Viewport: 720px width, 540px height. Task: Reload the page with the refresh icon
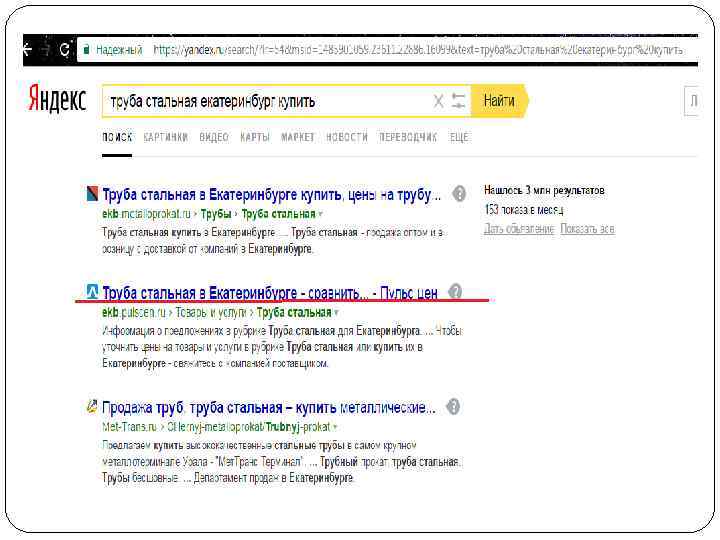65,49
